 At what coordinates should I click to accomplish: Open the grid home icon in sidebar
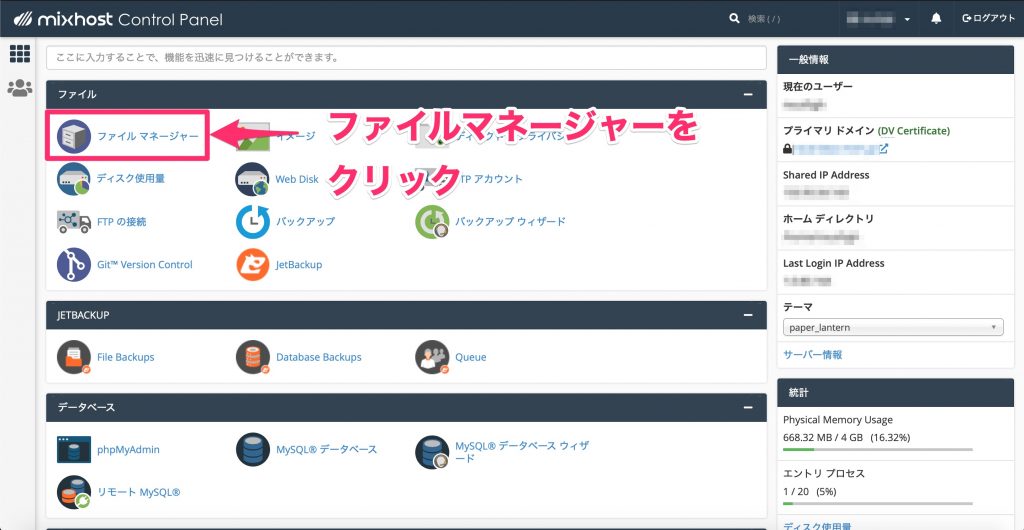pos(19,54)
